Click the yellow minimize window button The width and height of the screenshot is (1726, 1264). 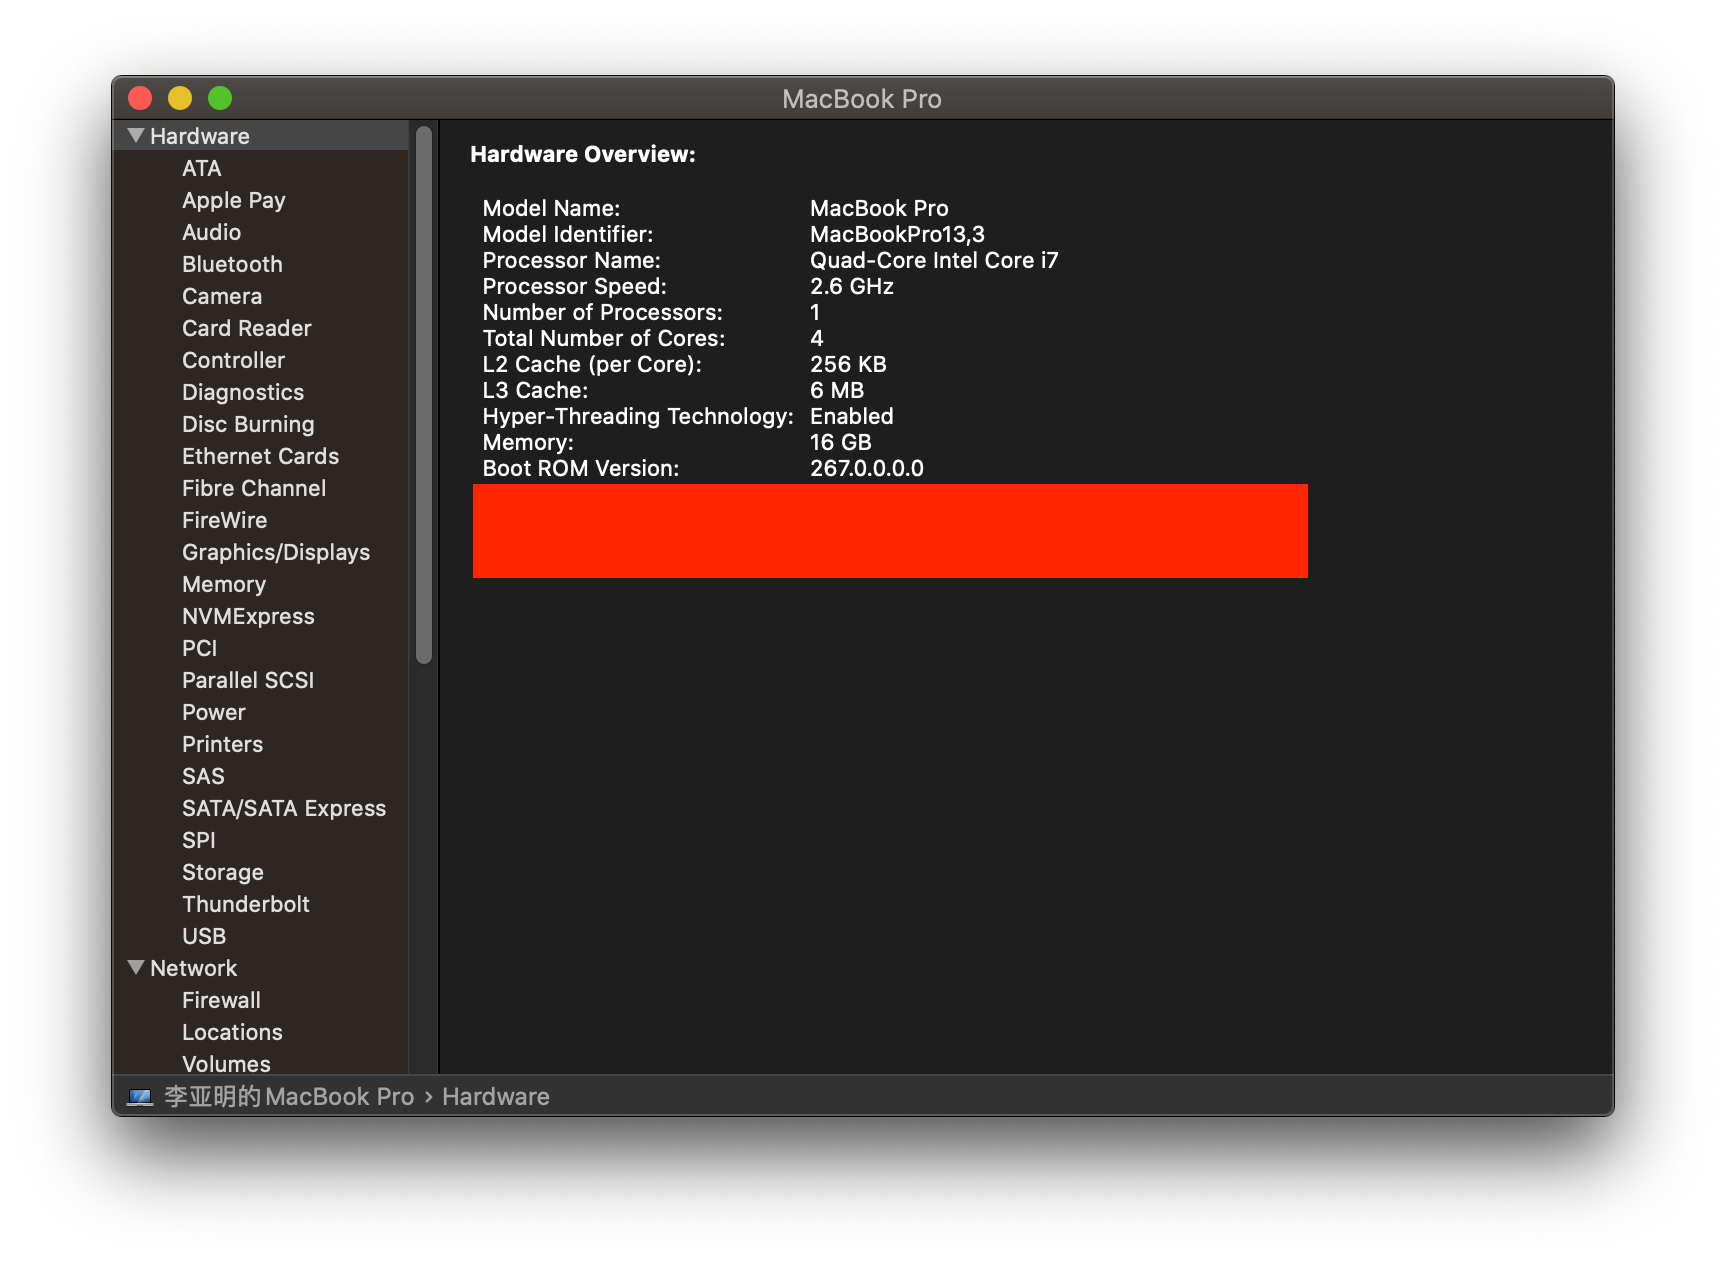(x=180, y=98)
